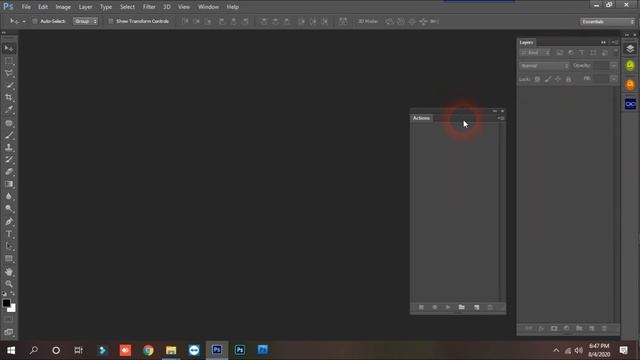Toggle Show Transform Controls checkbox
Viewport: 640px width, 360px height.
click(111, 21)
